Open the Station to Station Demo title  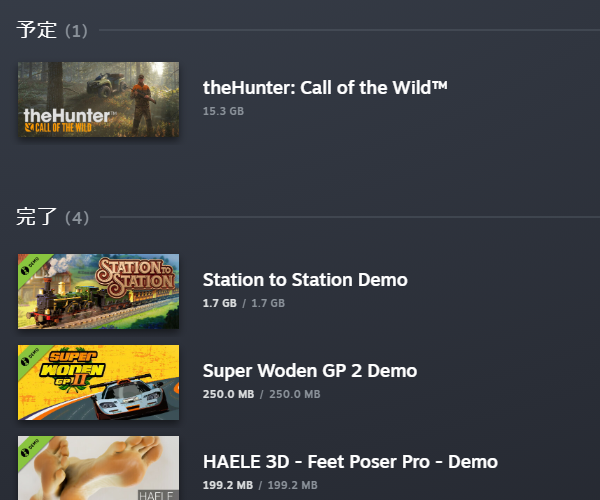305,280
